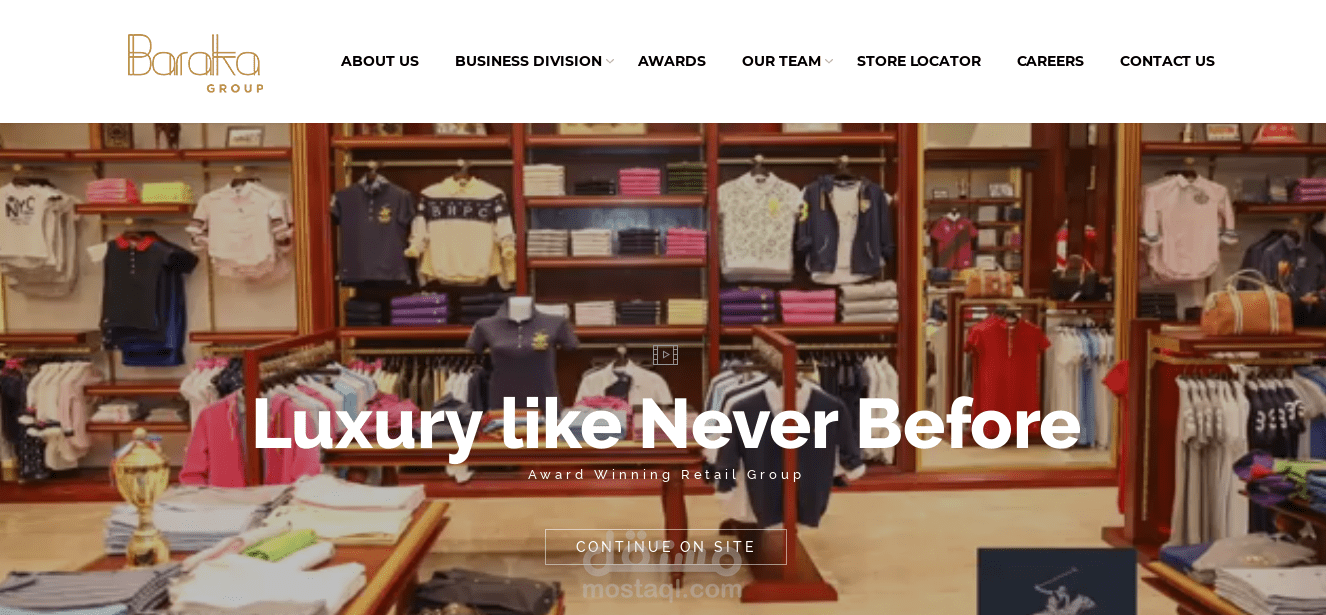Image resolution: width=1326 pixels, height=615 pixels.
Task: Expand the Business Division dropdown arrow
Action: (610, 62)
